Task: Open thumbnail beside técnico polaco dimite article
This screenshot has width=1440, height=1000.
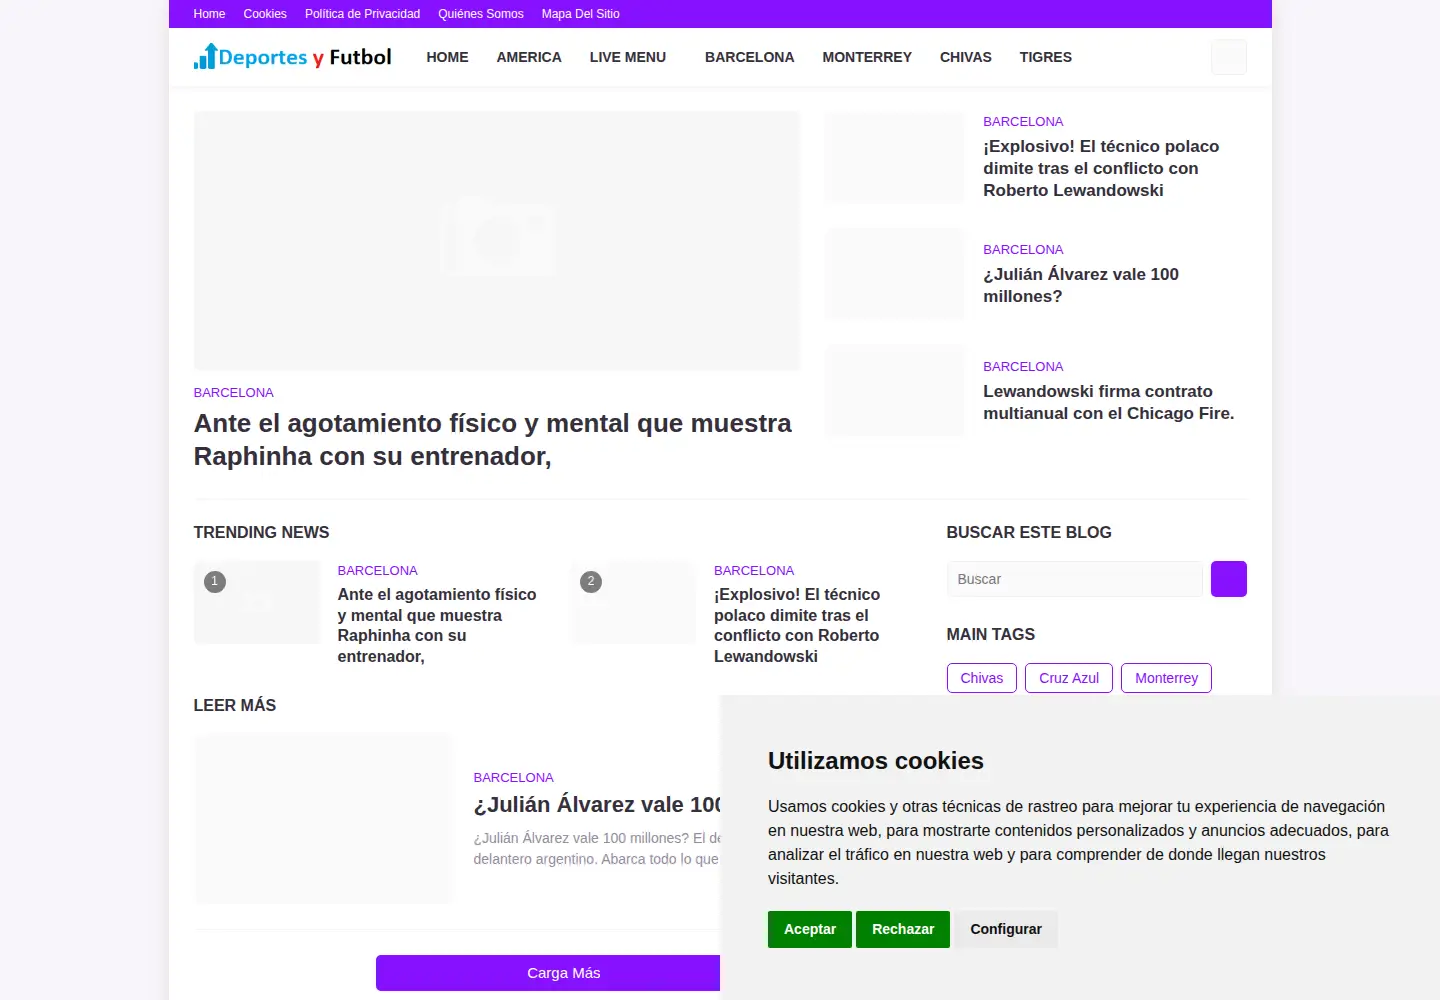Action: click(895, 157)
